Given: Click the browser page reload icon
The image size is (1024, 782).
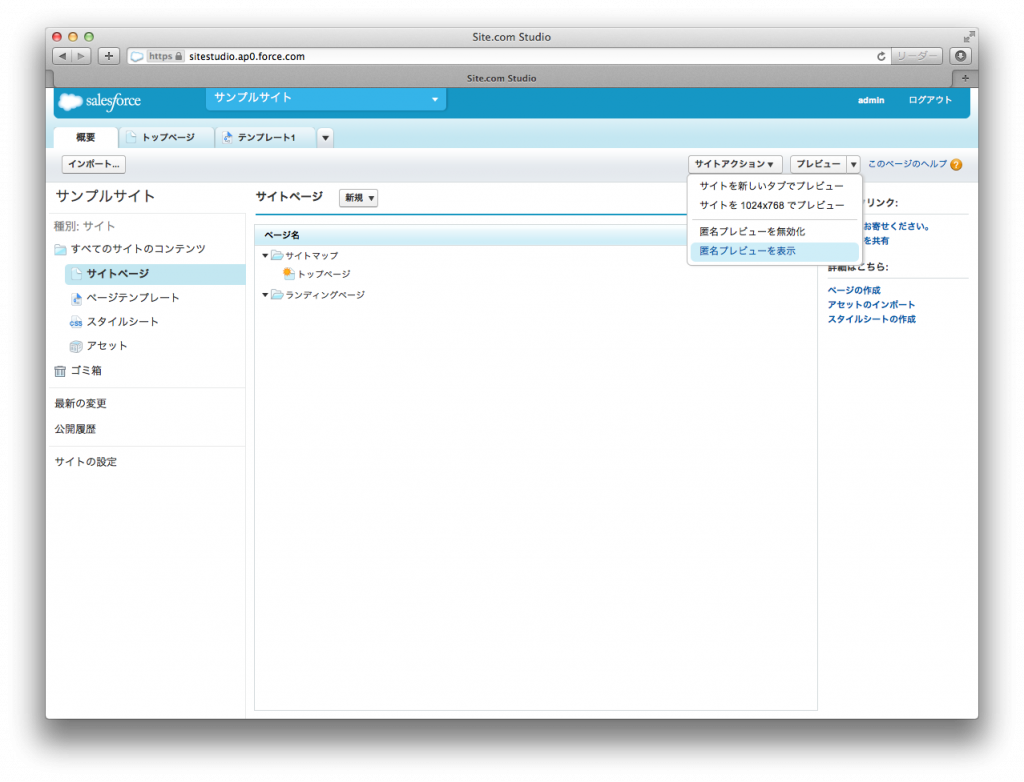Looking at the screenshot, I should point(882,55).
